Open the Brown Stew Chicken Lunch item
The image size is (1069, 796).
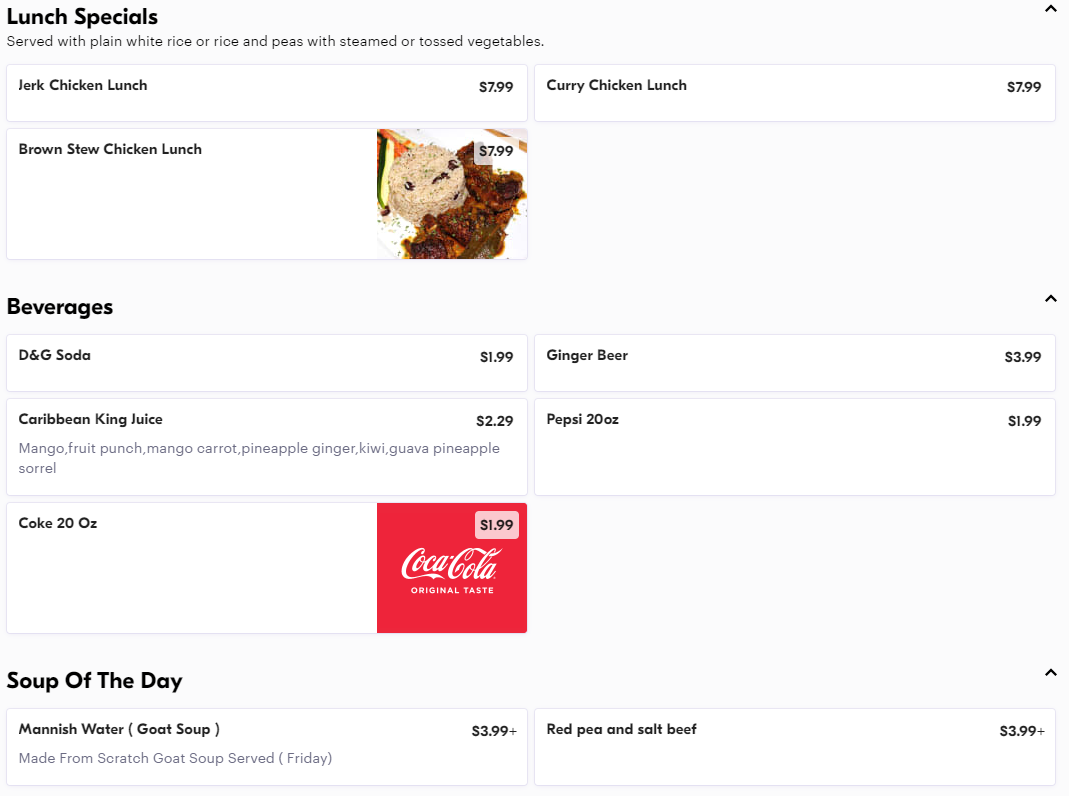pos(190,193)
